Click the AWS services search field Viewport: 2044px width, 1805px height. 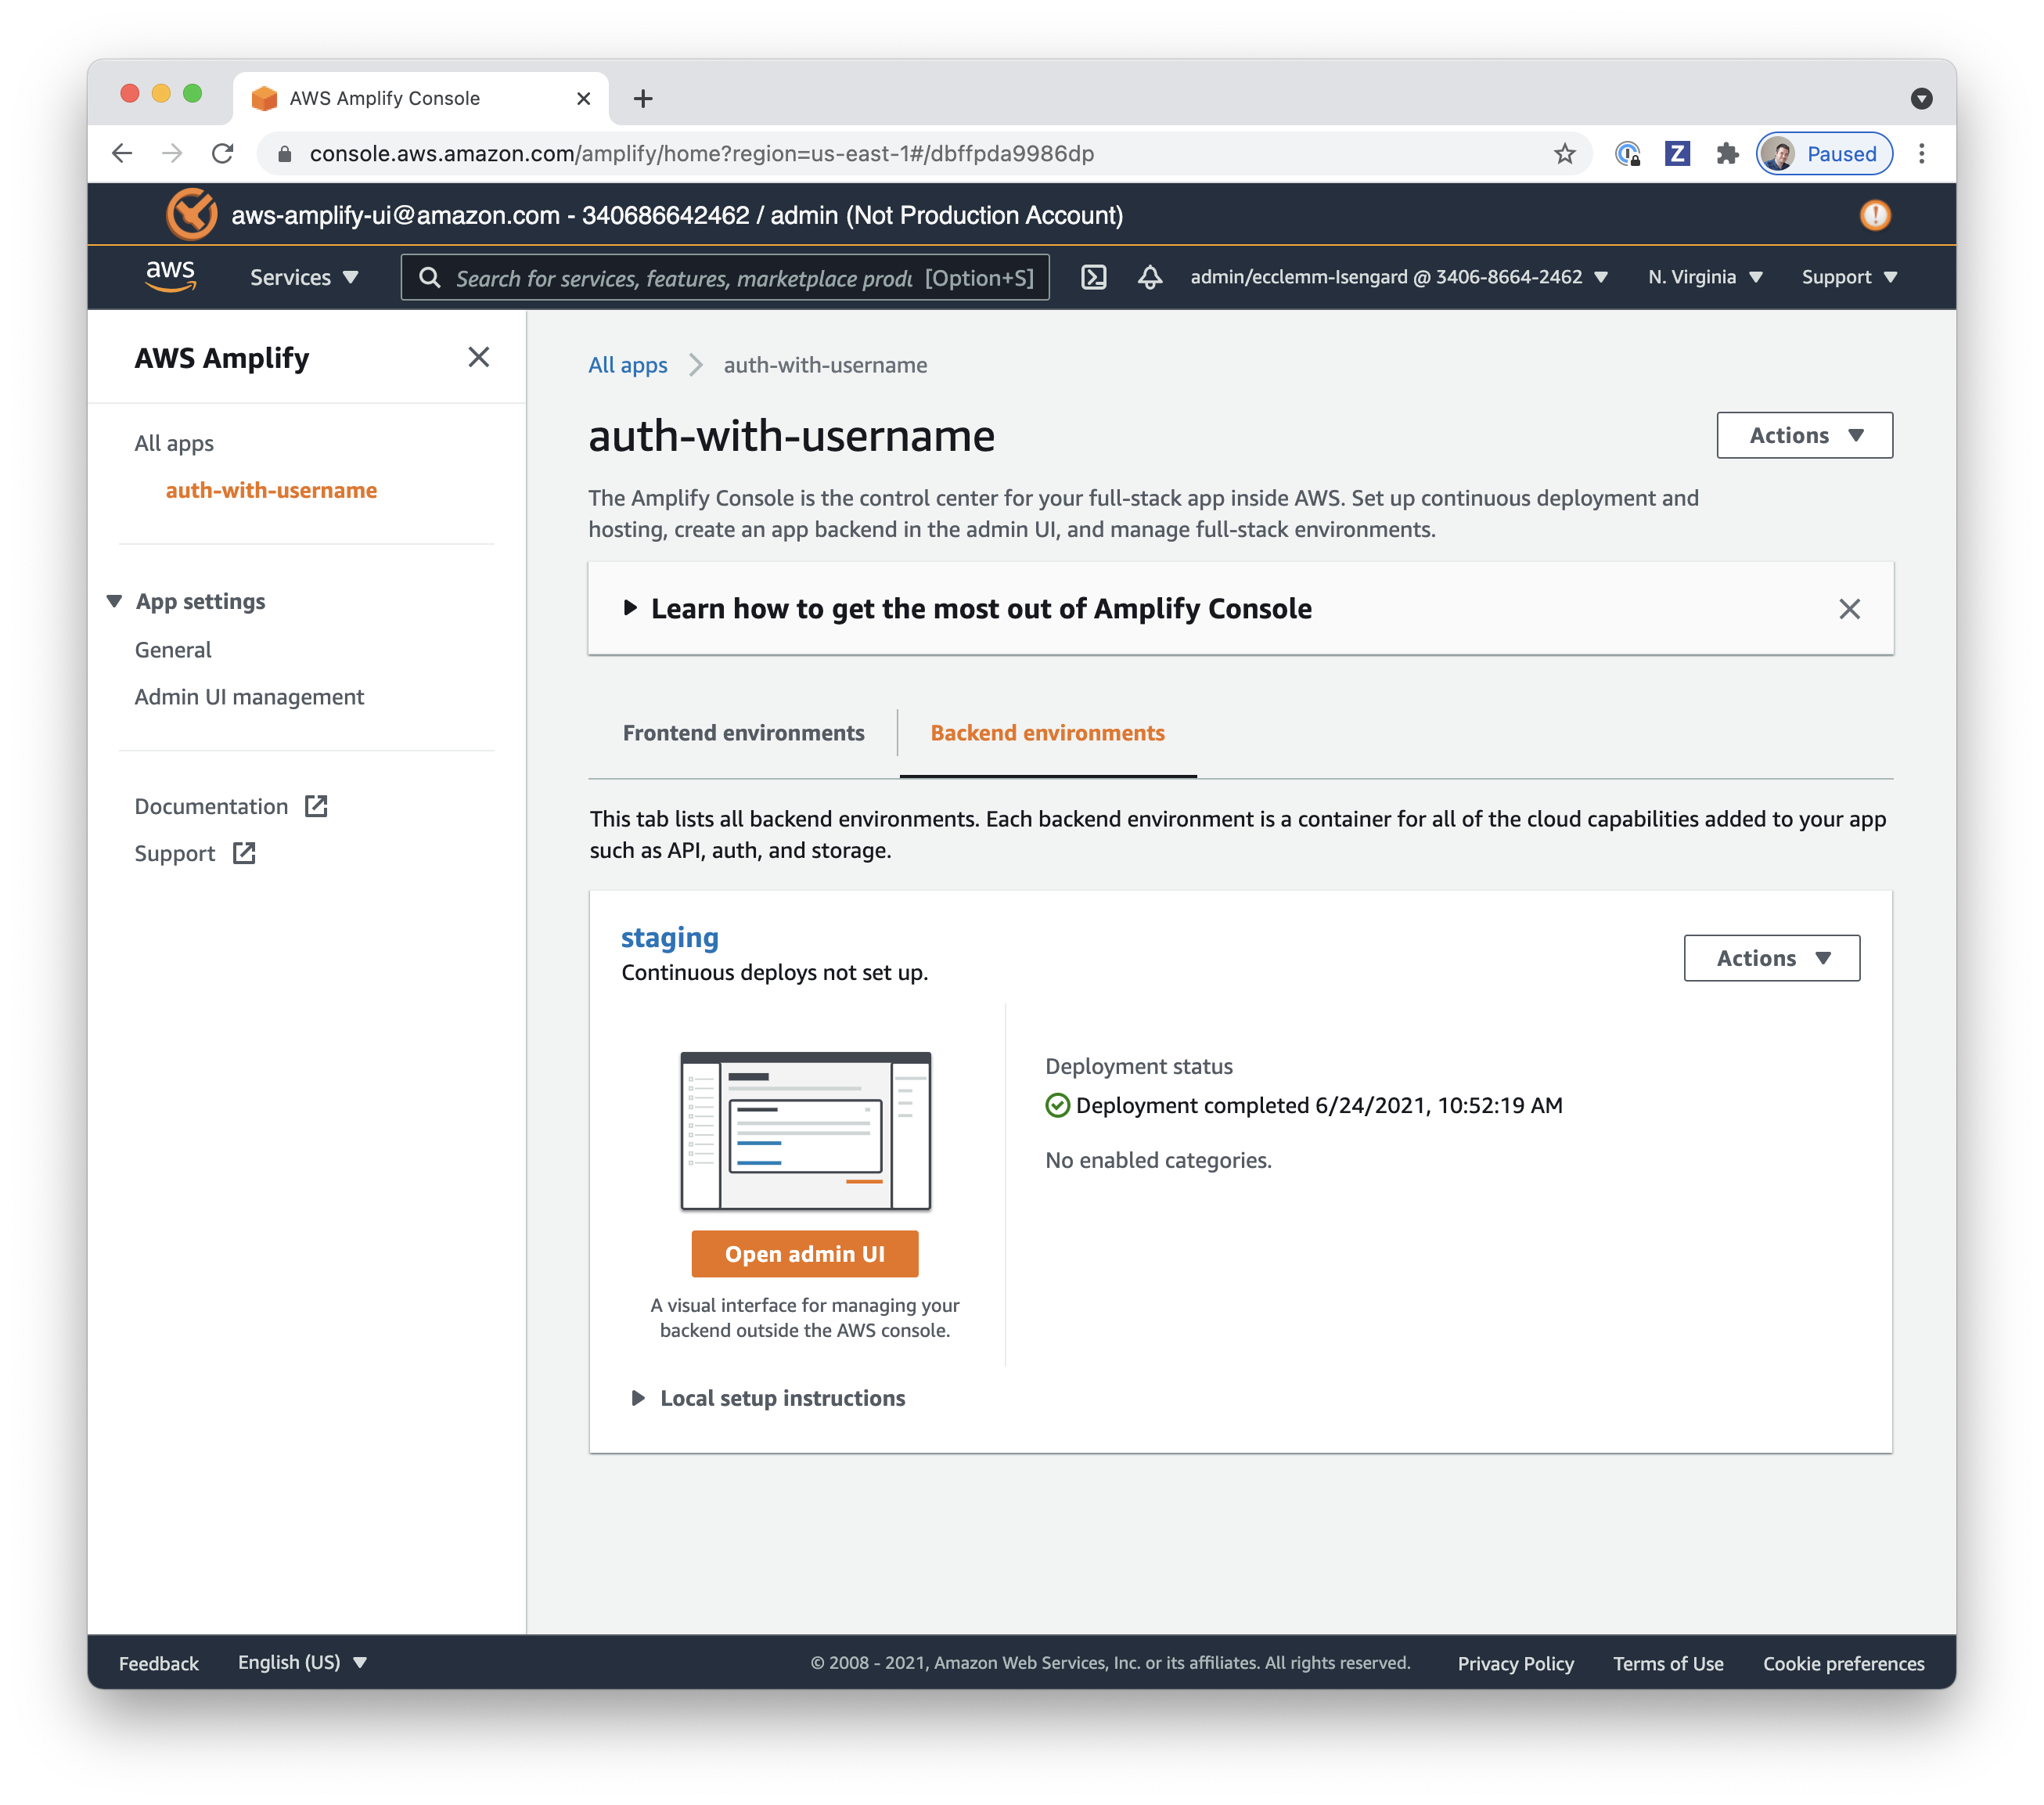(725, 277)
